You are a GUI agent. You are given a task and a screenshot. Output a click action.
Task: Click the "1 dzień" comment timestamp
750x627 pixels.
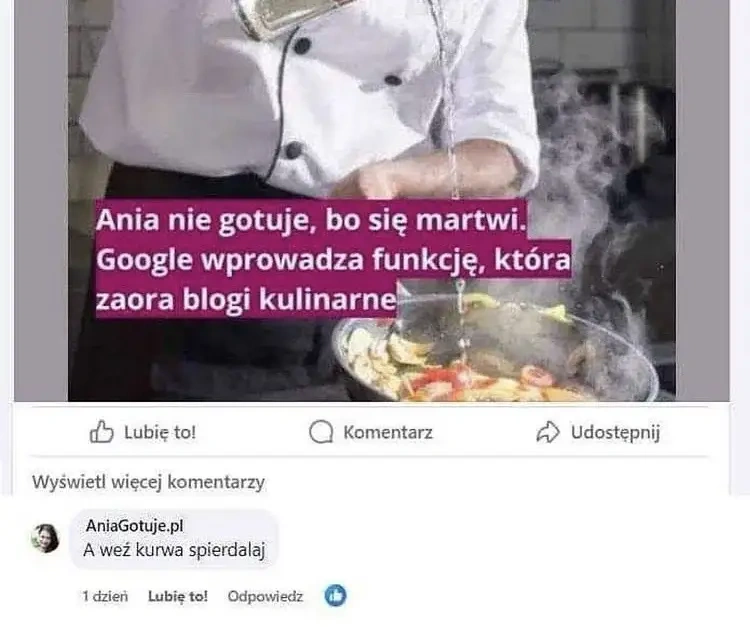pos(105,596)
